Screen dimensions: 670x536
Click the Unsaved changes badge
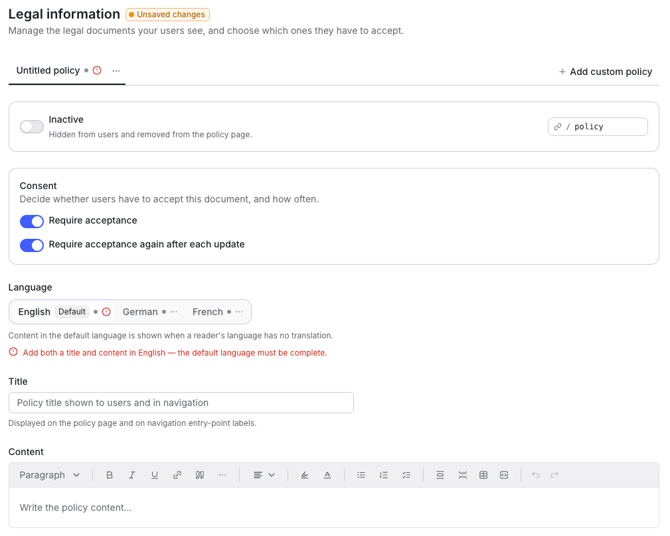(168, 15)
